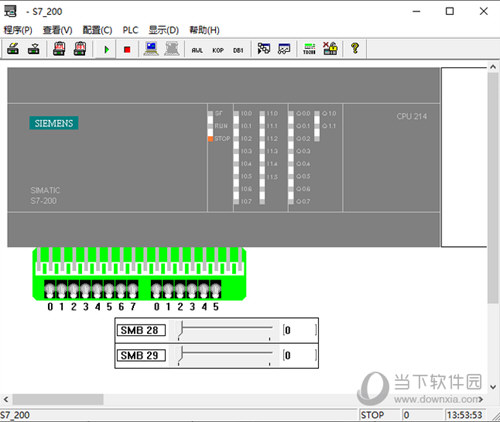Maximize the S7_200 window
Viewport: 500px width, 422px height.
coord(450,11)
